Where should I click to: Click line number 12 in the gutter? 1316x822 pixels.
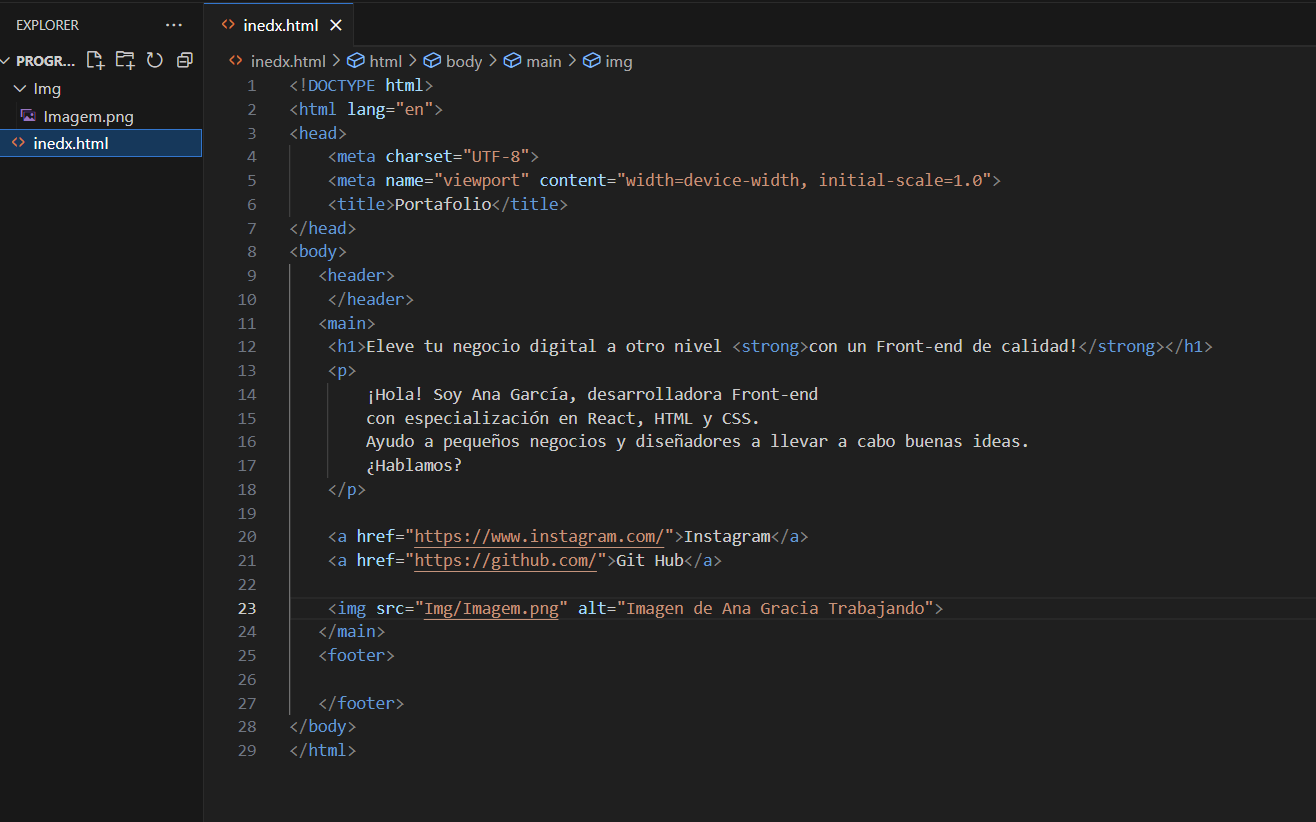pos(247,347)
